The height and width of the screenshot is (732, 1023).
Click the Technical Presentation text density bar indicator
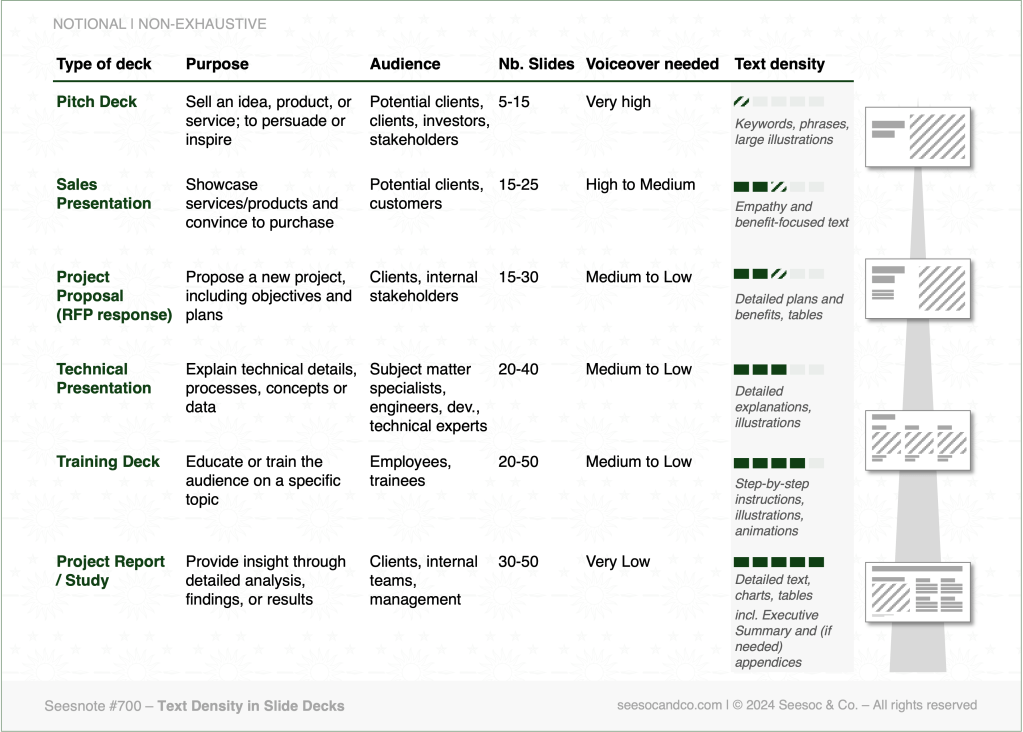tap(779, 370)
